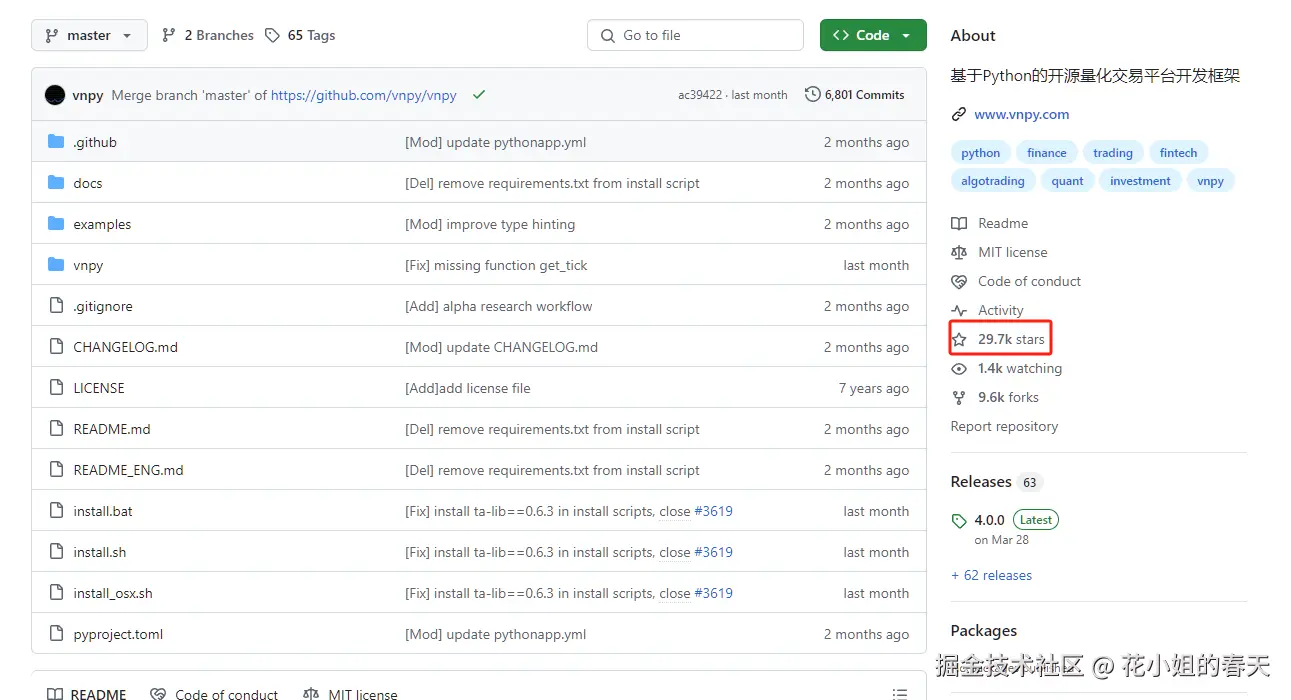Click the install.bat file icon
Screen dimensions: 1291x700
56,511
